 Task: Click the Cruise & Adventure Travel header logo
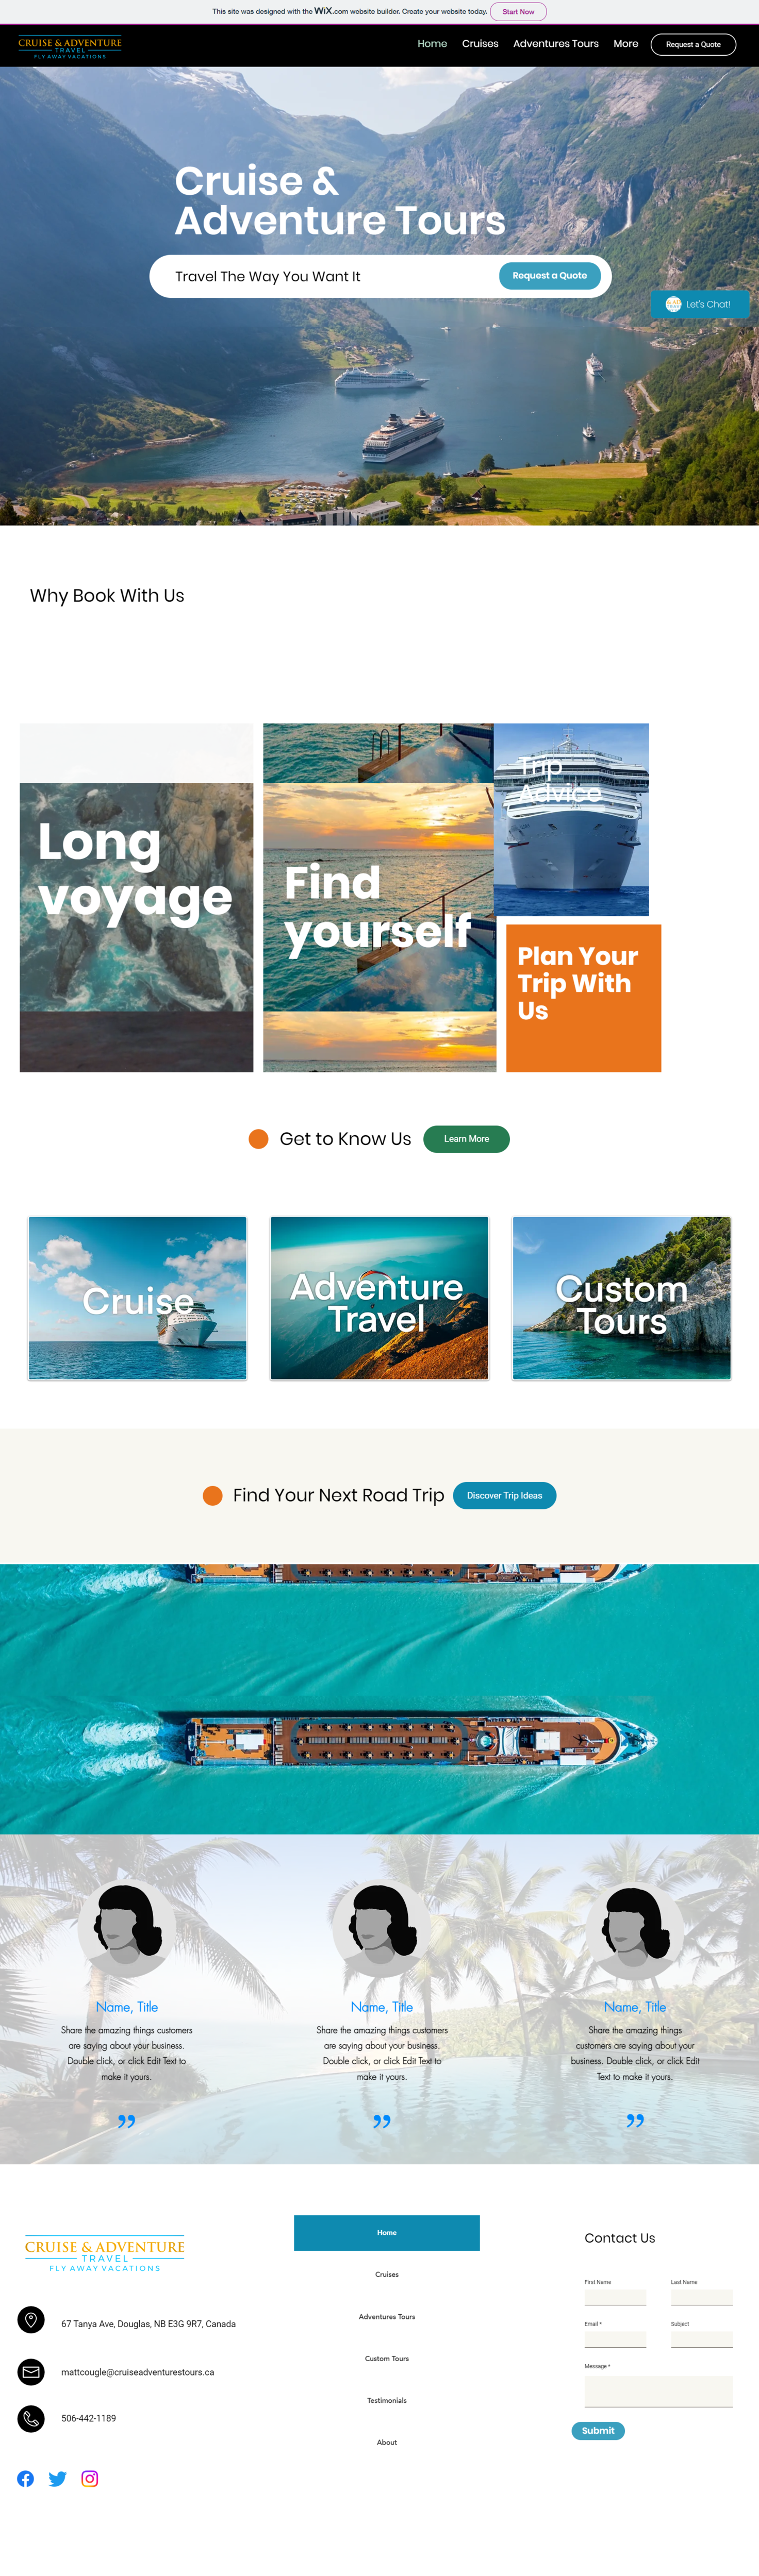(x=70, y=46)
